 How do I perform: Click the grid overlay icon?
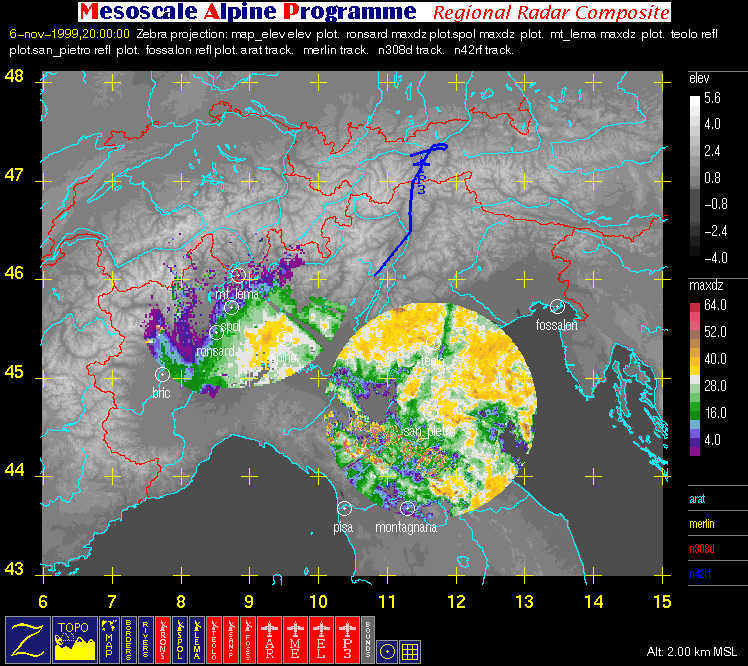tap(410, 649)
